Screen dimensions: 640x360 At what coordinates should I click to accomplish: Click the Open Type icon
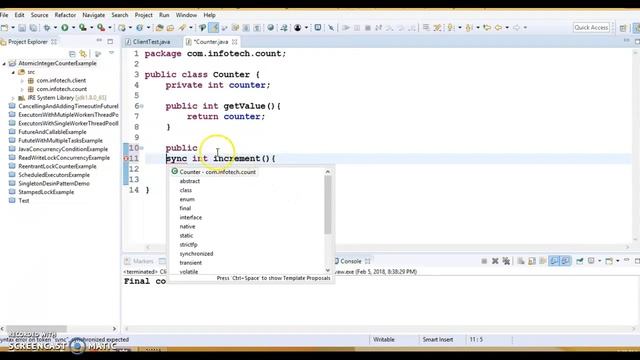(x=159, y=28)
